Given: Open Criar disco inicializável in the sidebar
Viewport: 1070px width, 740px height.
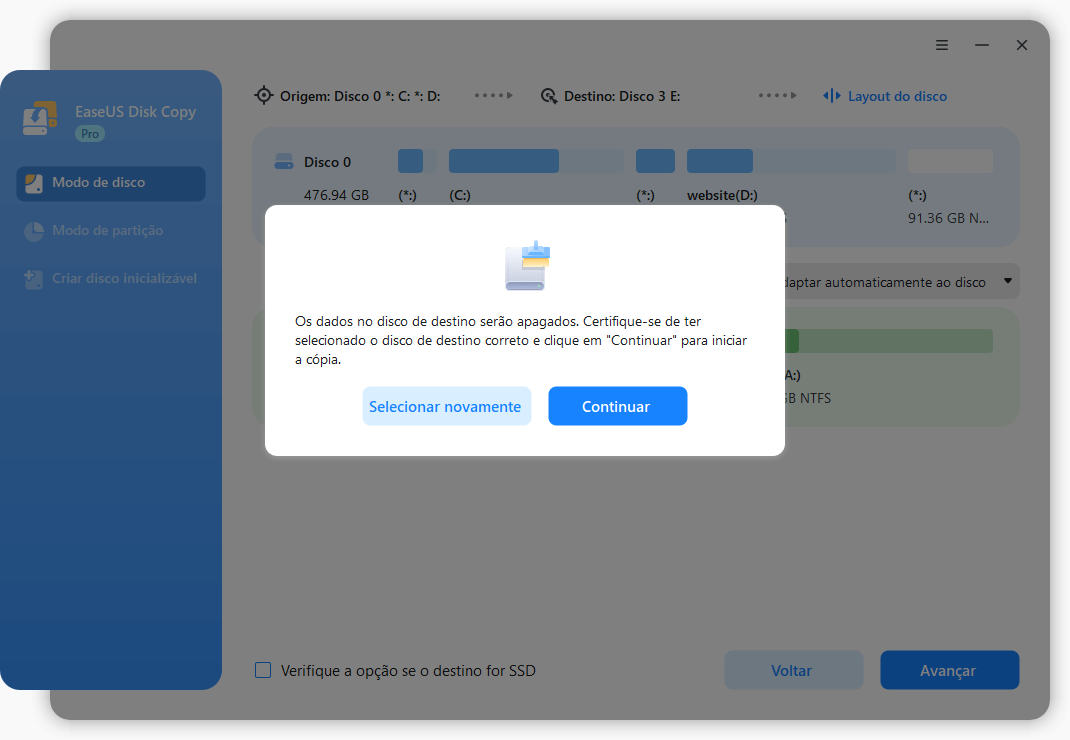Looking at the screenshot, I should [110, 278].
